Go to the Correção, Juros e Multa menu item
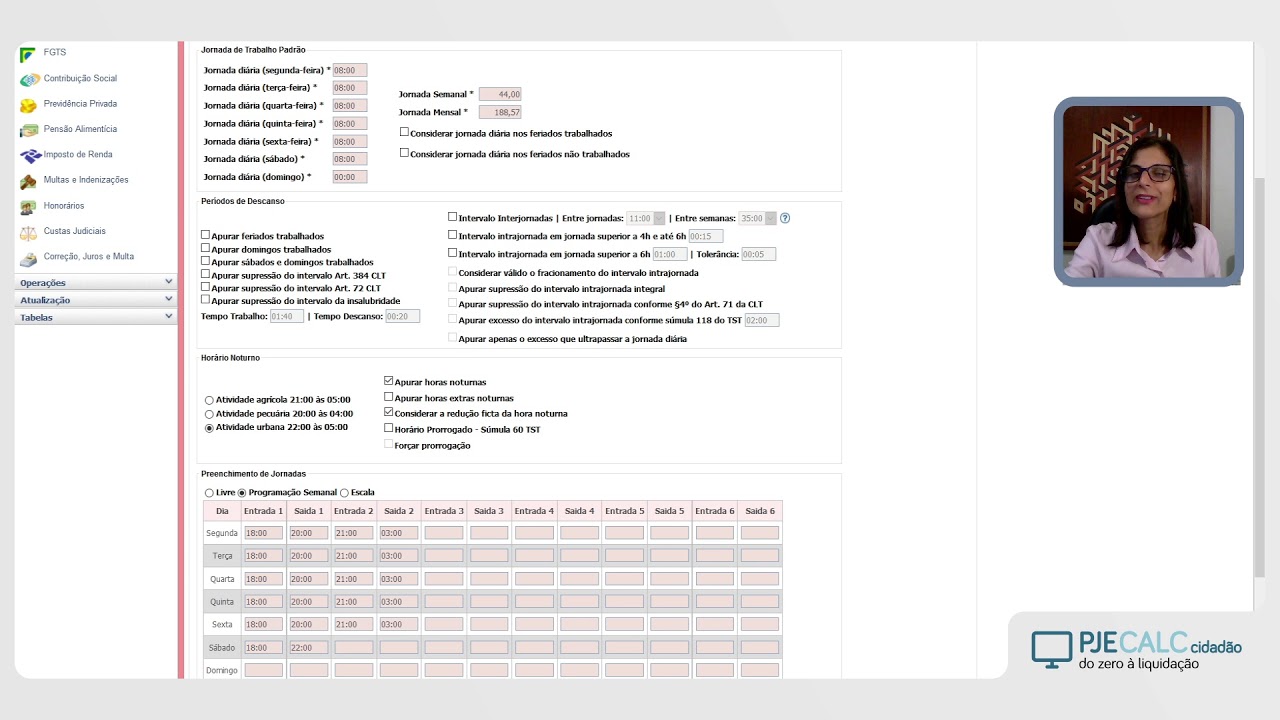 click(x=89, y=256)
